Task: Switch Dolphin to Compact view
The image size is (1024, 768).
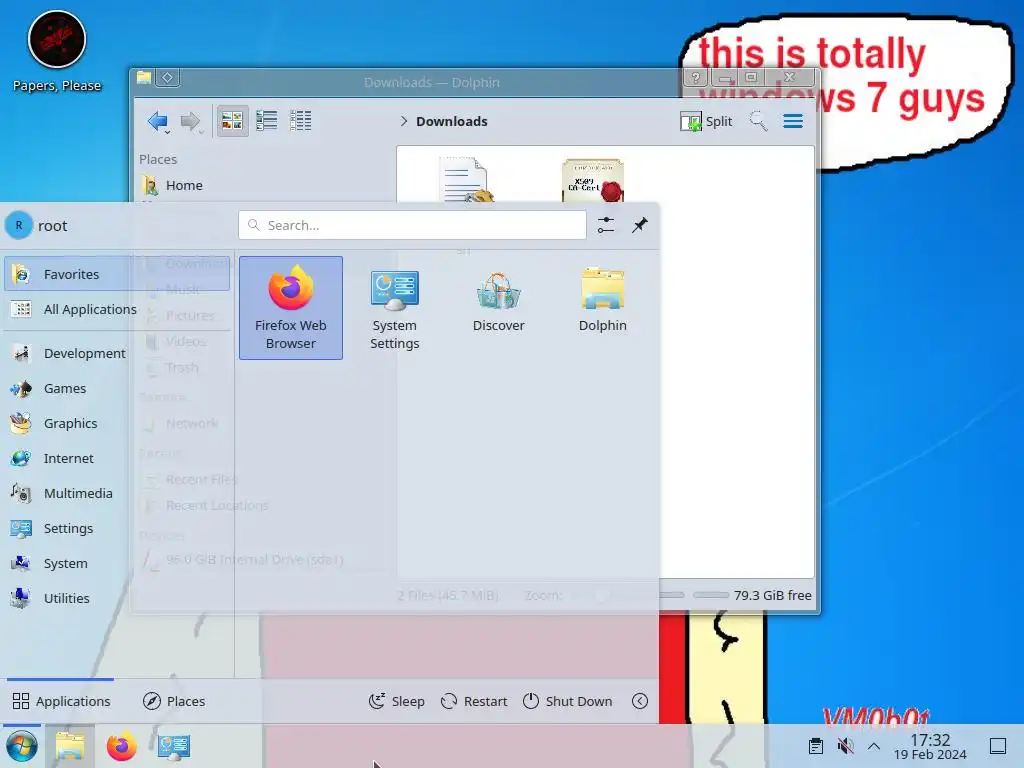Action: tap(266, 121)
